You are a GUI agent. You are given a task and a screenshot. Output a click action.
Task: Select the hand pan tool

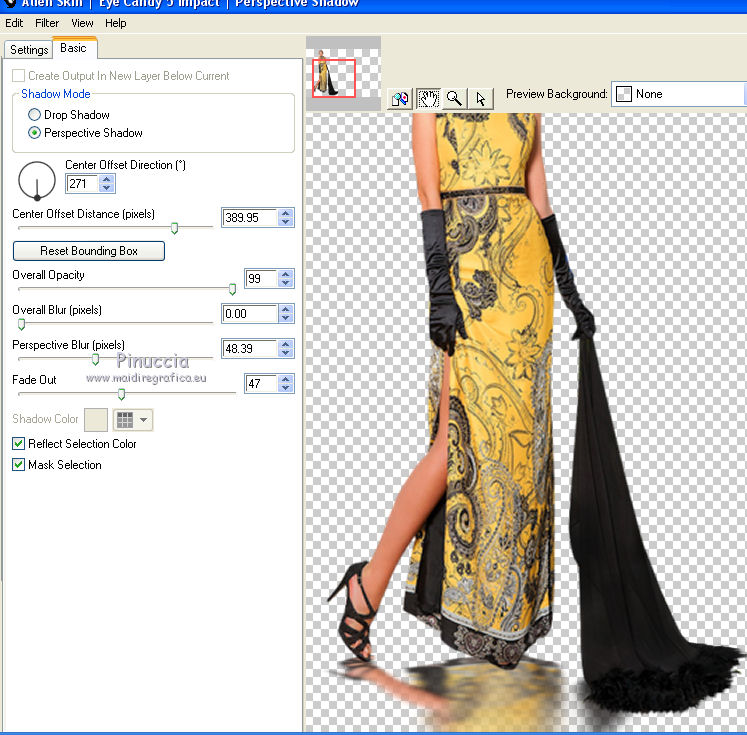click(x=428, y=99)
